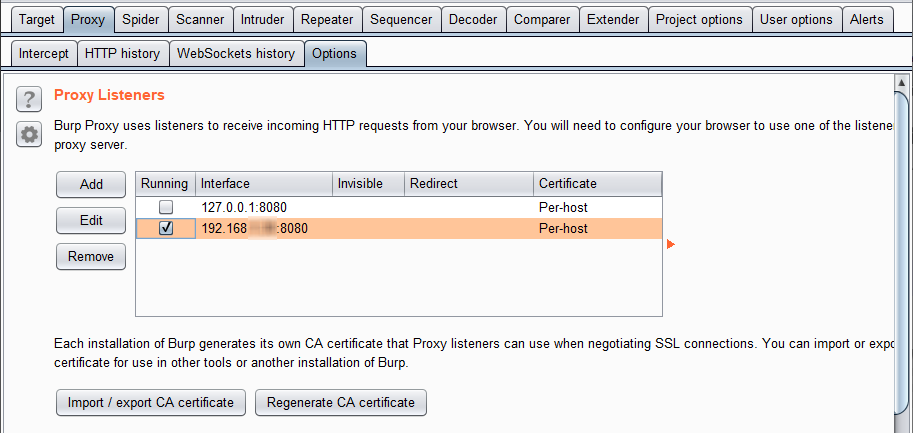Switch to the Target tab
The height and width of the screenshot is (433, 913).
pyautogui.click(x=37, y=19)
